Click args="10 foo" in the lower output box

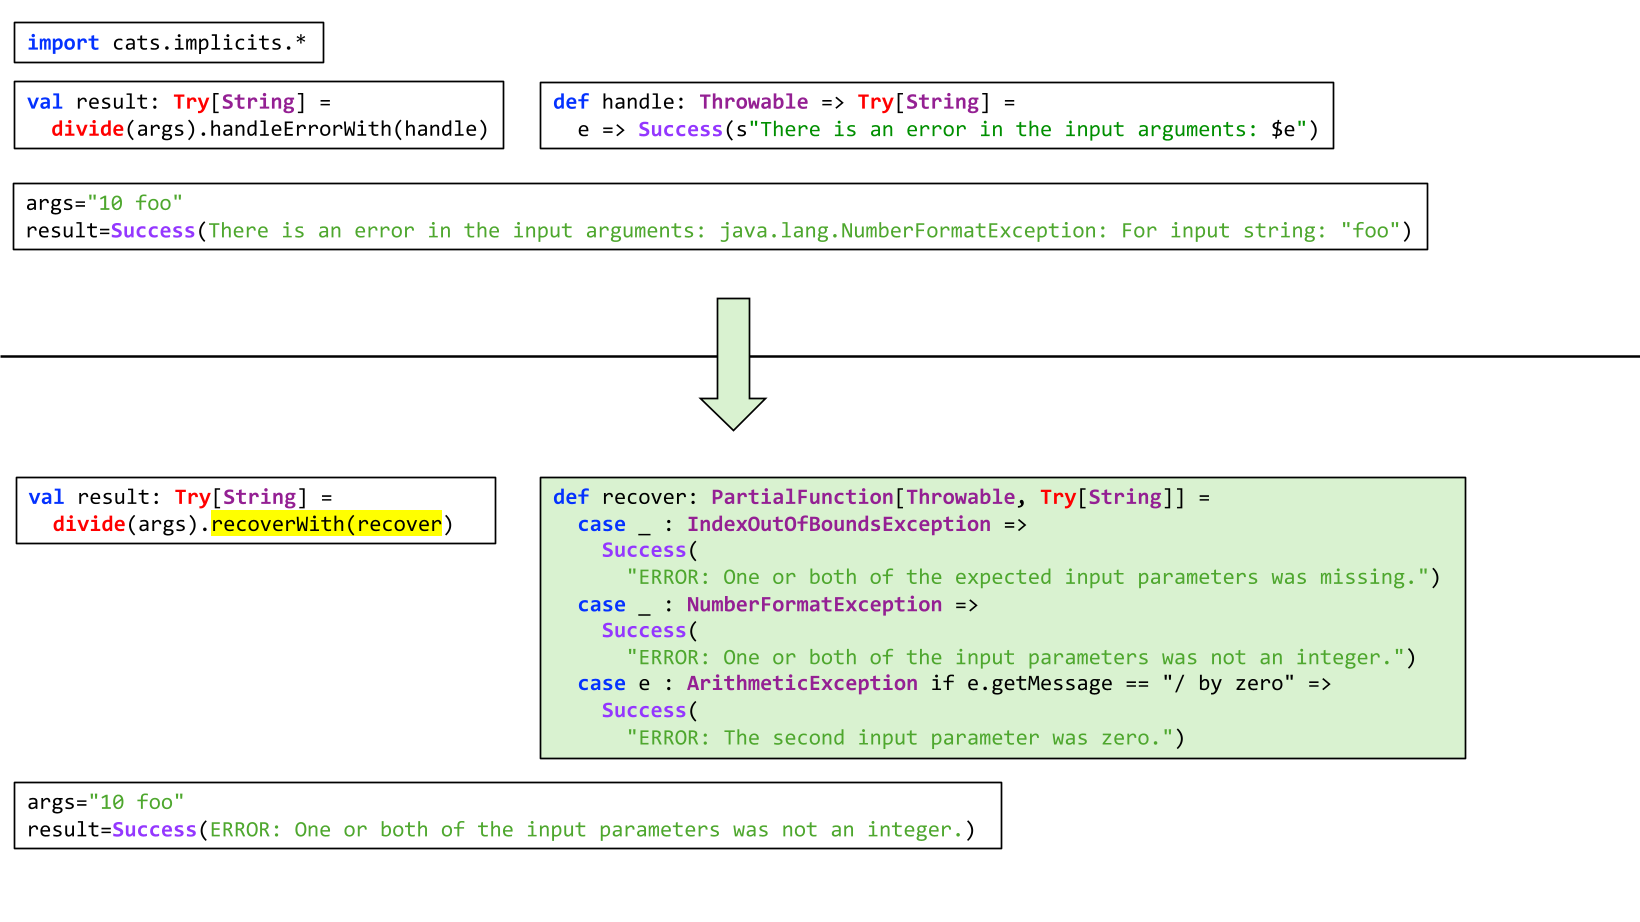(x=106, y=802)
